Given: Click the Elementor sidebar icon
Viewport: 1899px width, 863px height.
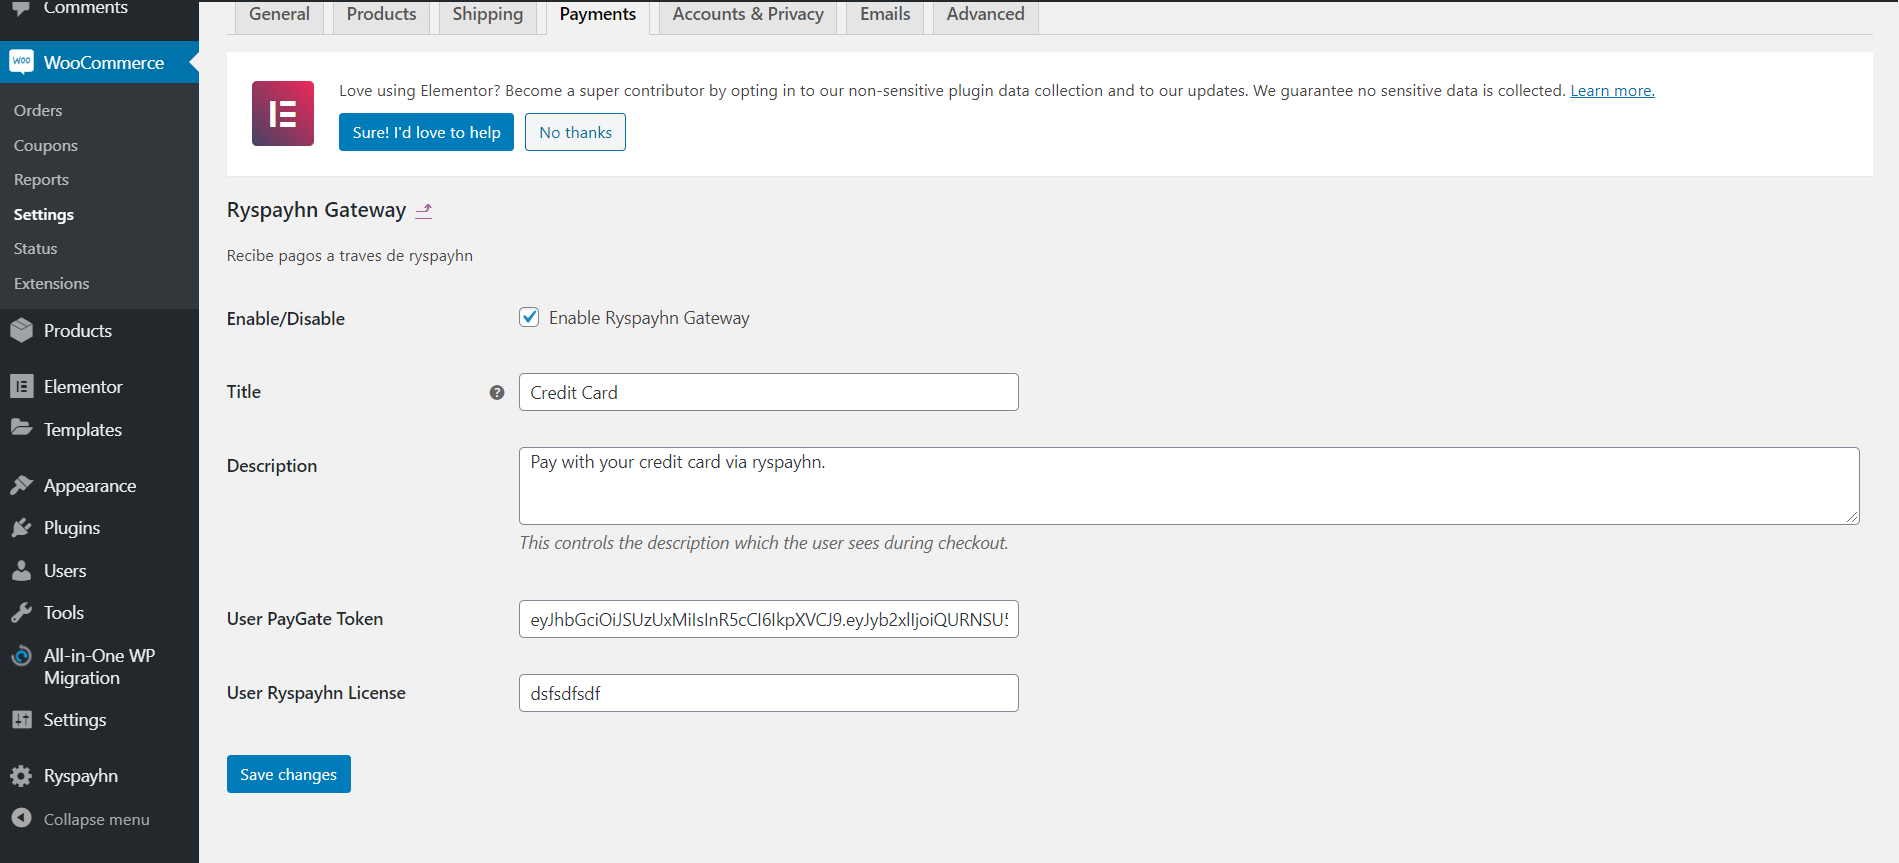Looking at the screenshot, I should click(21, 387).
